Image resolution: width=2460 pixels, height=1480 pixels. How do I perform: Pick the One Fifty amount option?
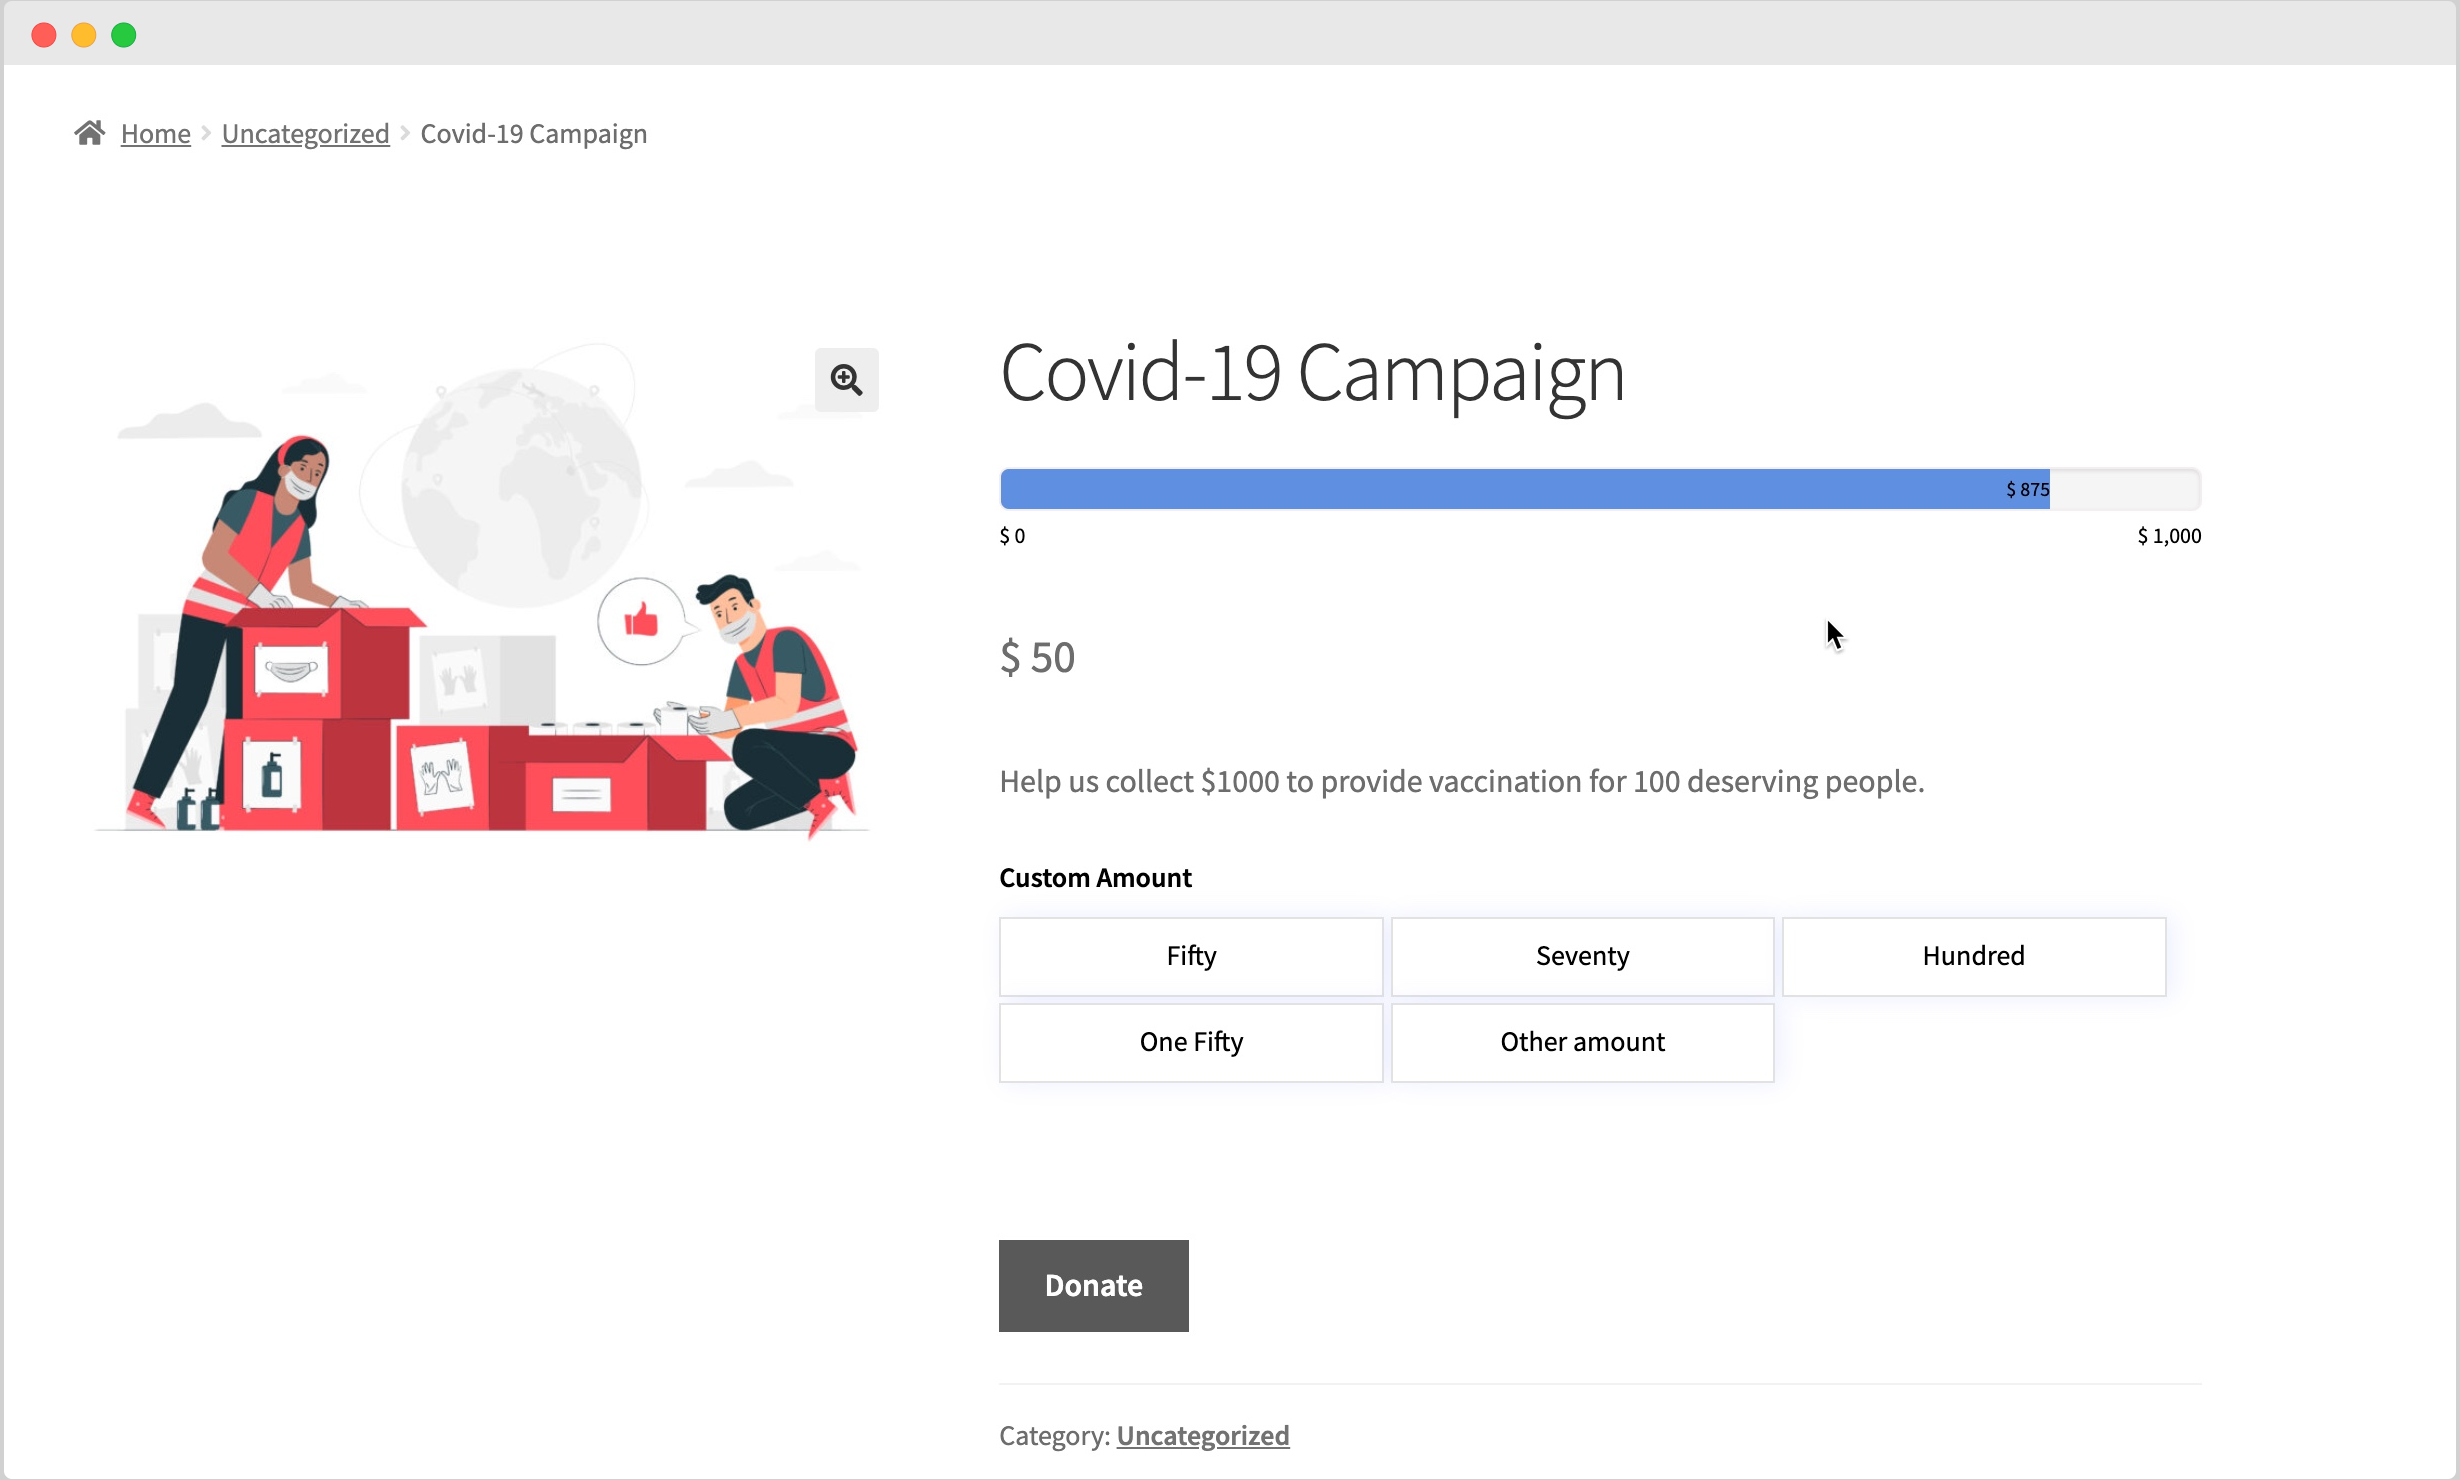pyautogui.click(x=1191, y=1042)
